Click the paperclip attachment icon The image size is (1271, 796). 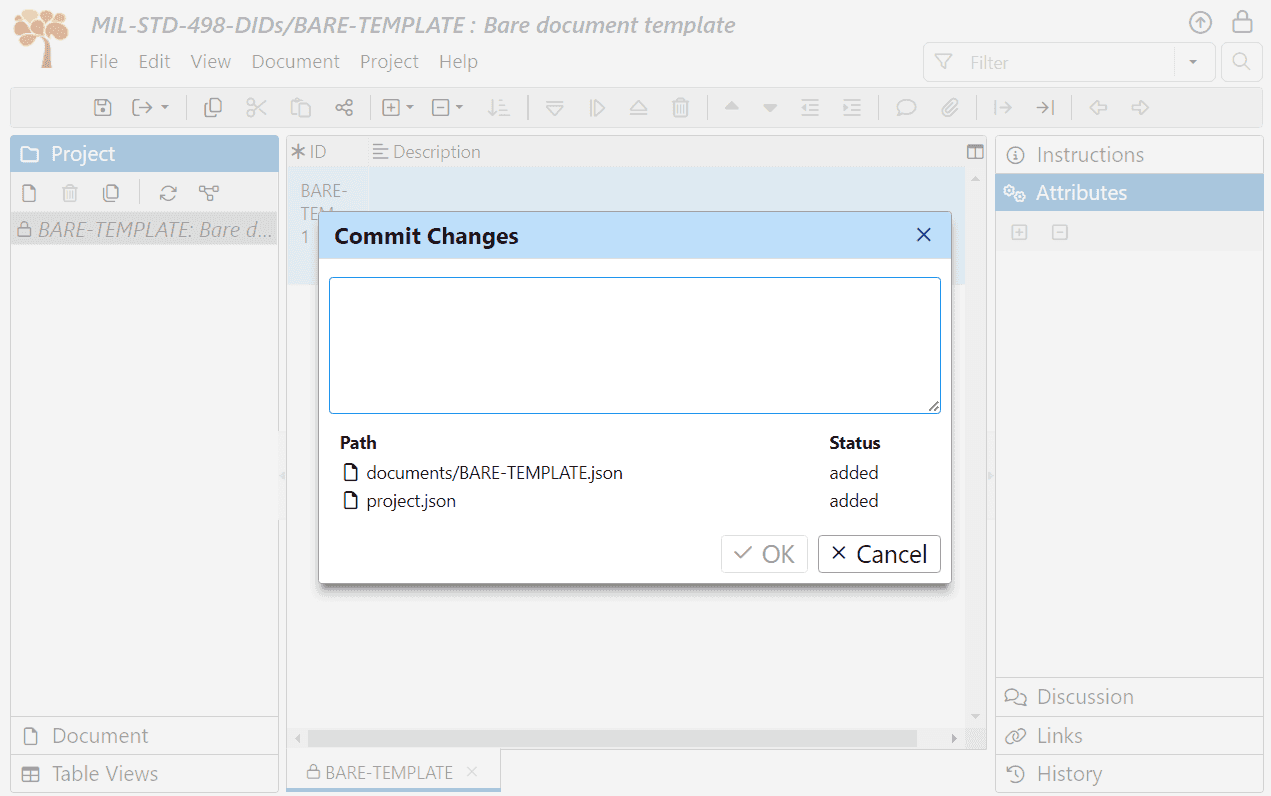click(x=949, y=108)
